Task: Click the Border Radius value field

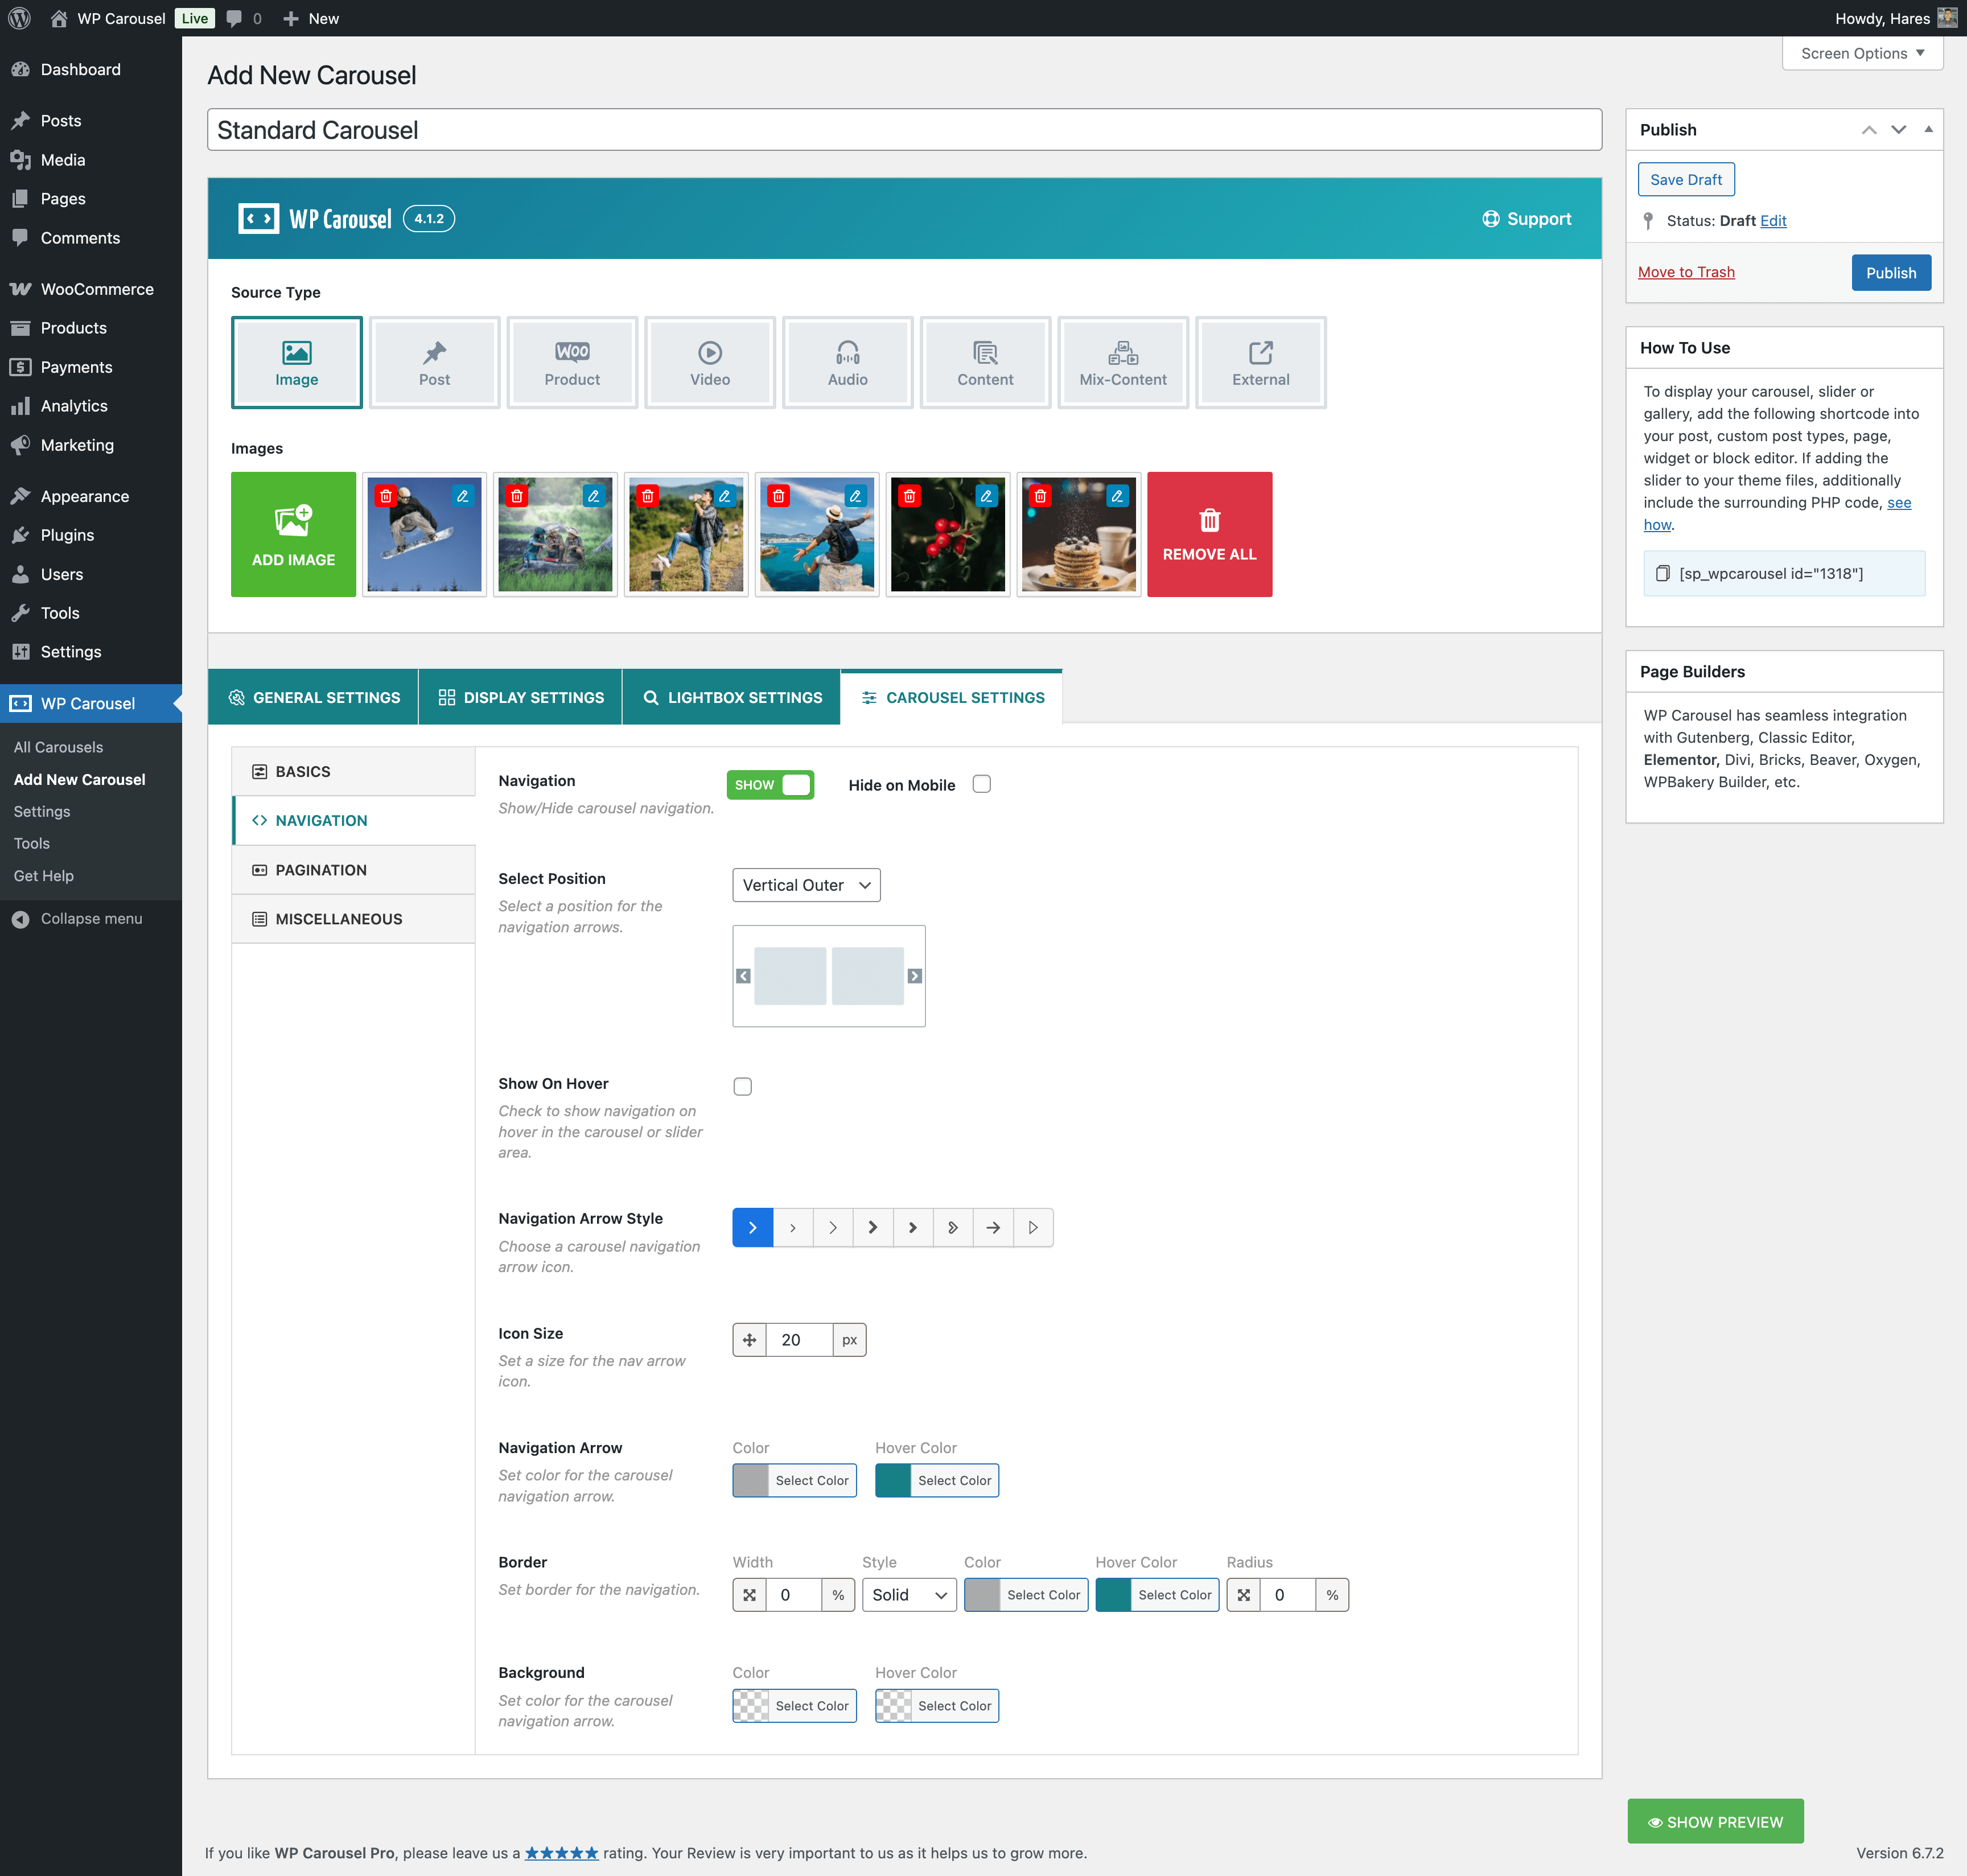Action: (x=1288, y=1595)
